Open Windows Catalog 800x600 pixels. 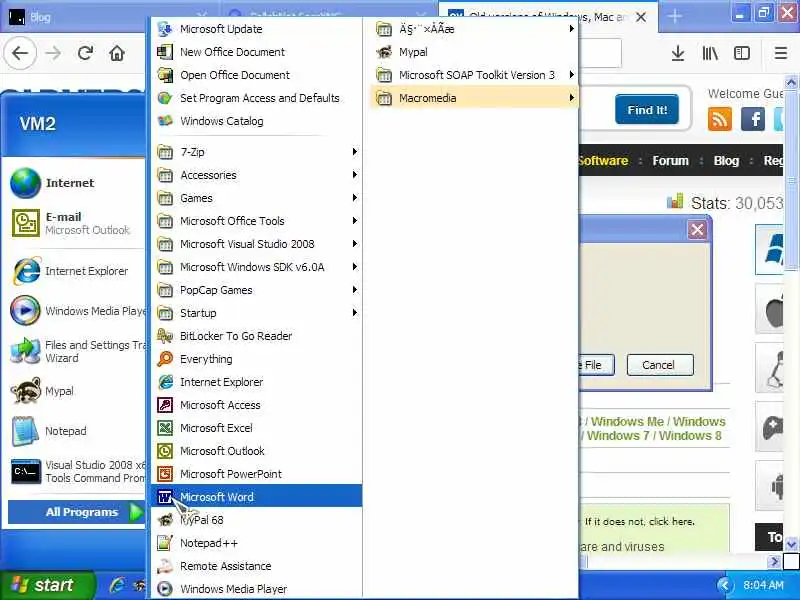pos(257,121)
